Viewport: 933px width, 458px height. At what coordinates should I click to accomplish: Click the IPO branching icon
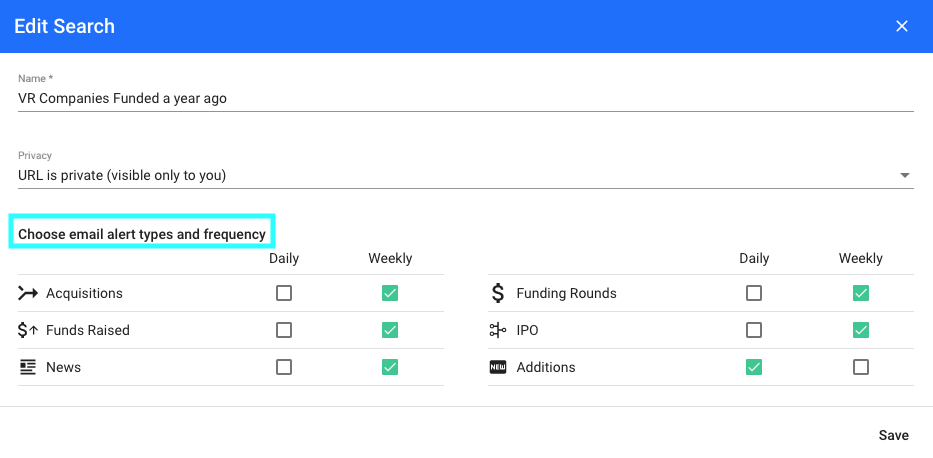497,330
